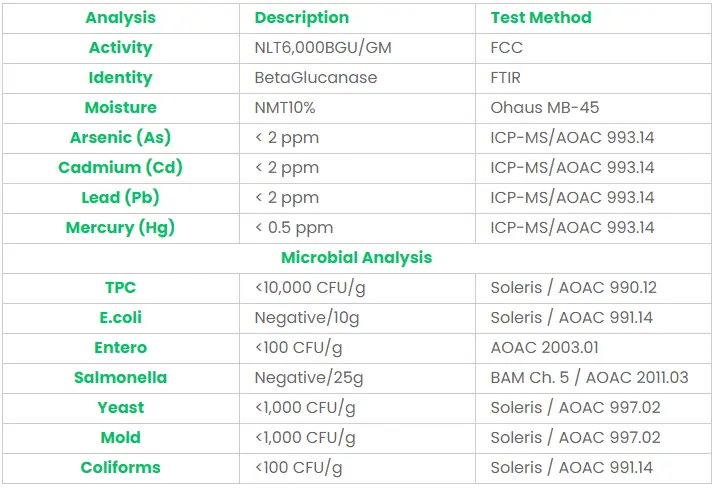715x488 pixels.
Task: Select the Activity row label
Action: point(120,48)
